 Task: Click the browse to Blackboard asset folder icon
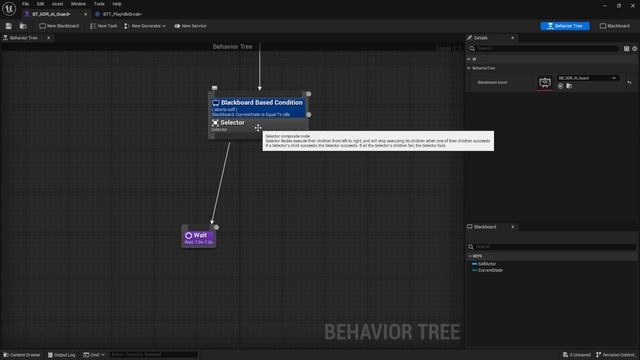tap(569, 86)
